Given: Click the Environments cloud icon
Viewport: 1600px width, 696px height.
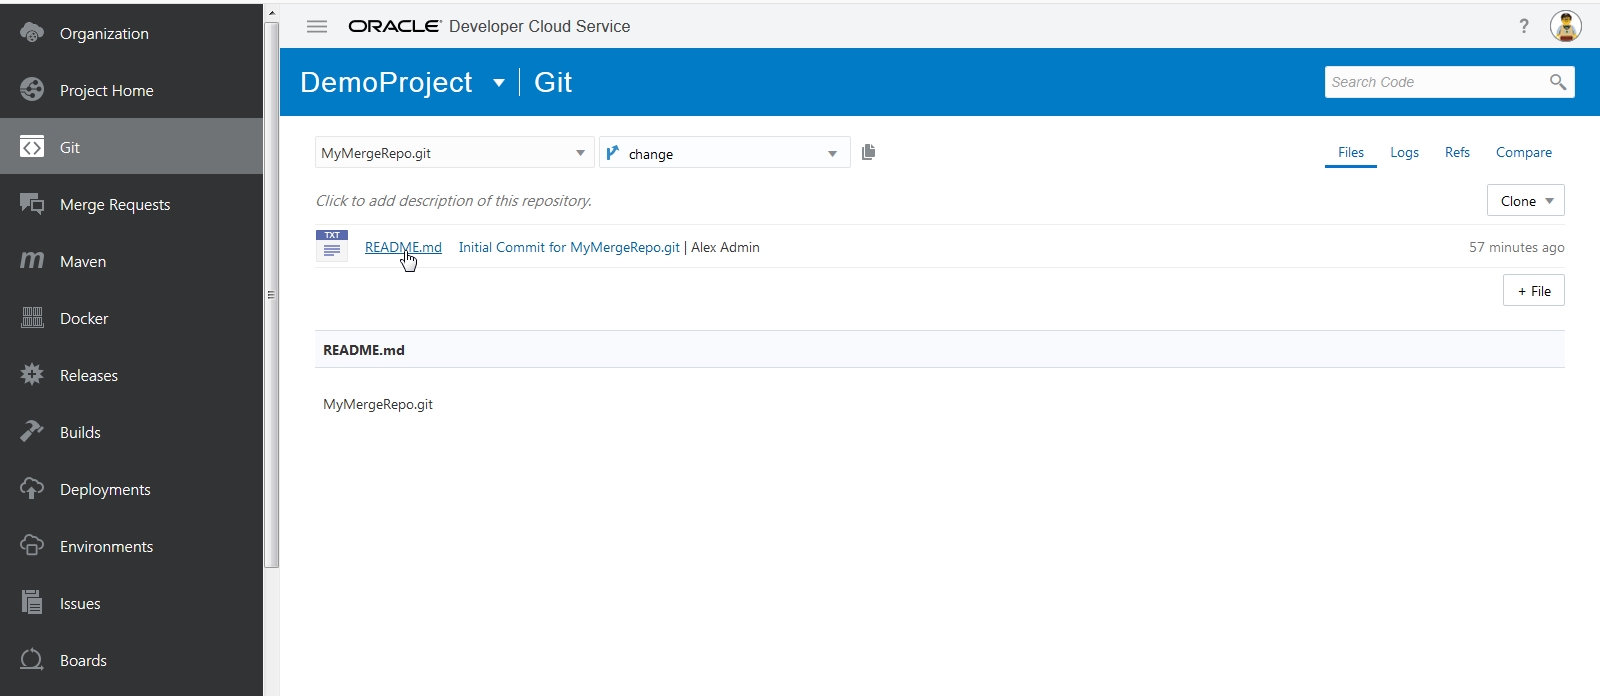Looking at the screenshot, I should pos(32,545).
